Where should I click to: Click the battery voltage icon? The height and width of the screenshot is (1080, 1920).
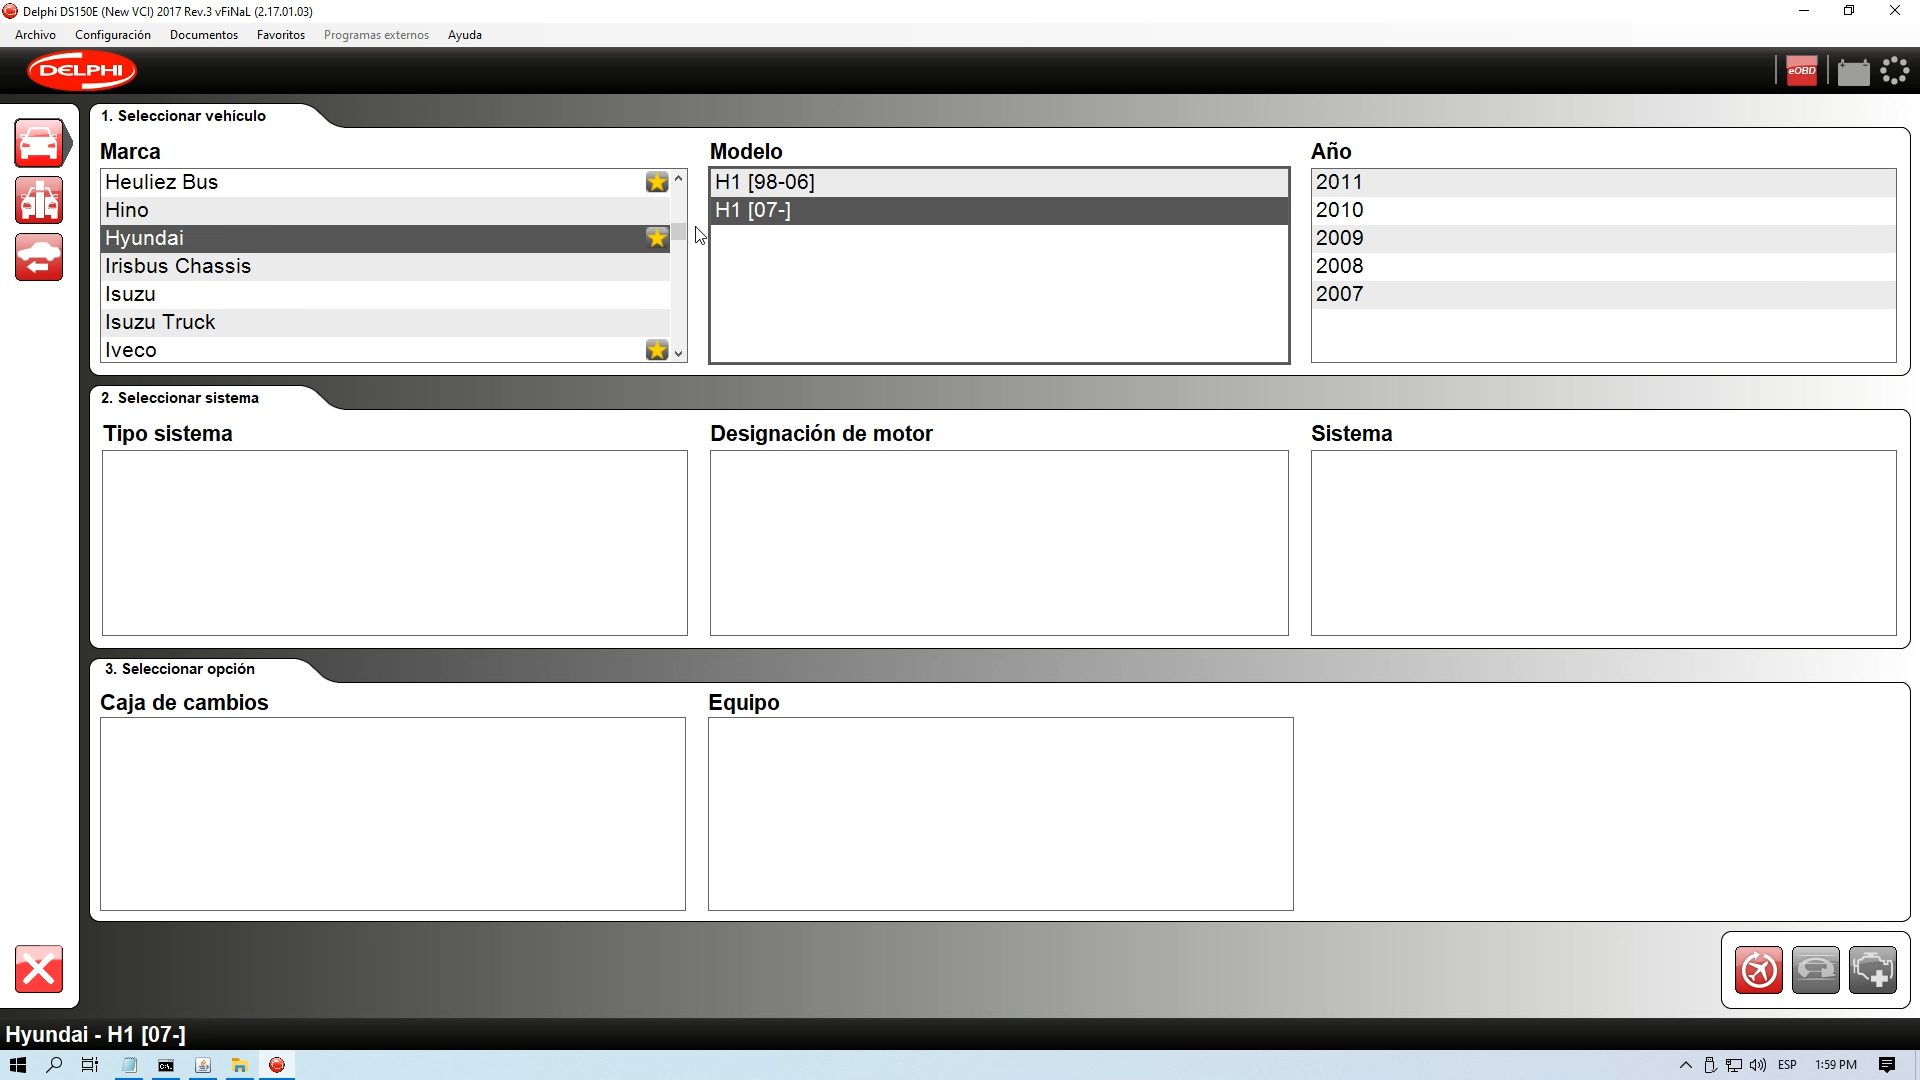(x=1852, y=72)
